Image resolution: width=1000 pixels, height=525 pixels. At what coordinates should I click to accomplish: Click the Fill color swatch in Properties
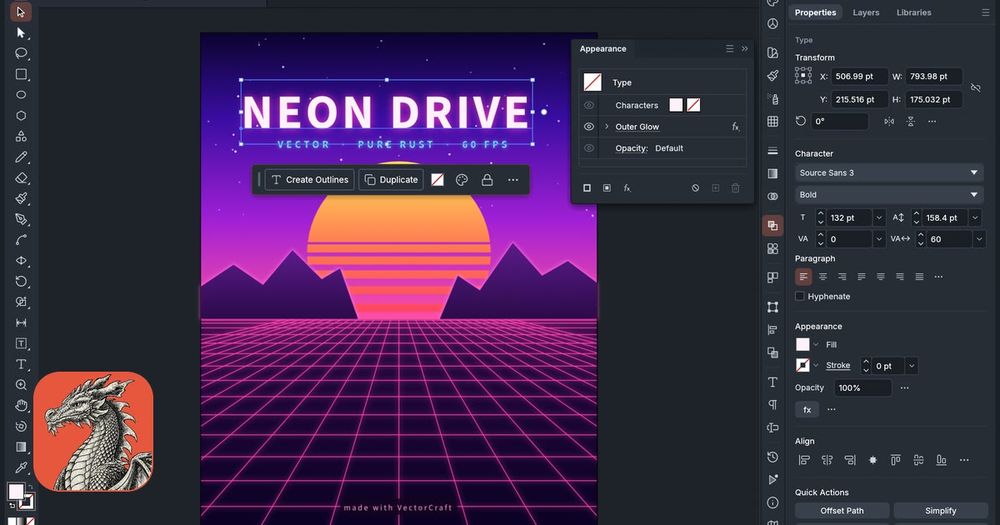[x=802, y=344]
